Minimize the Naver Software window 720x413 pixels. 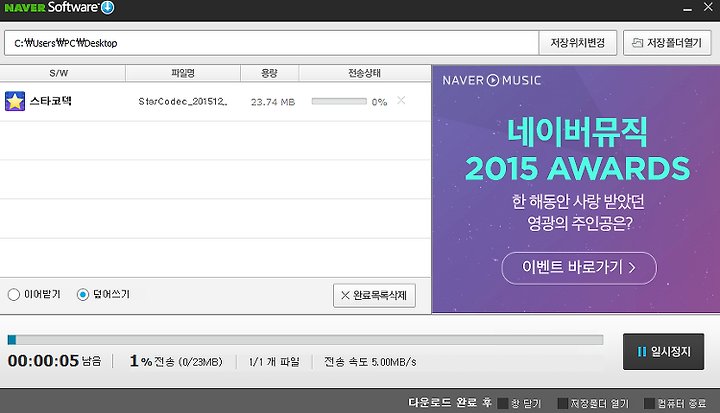[687, 8]
